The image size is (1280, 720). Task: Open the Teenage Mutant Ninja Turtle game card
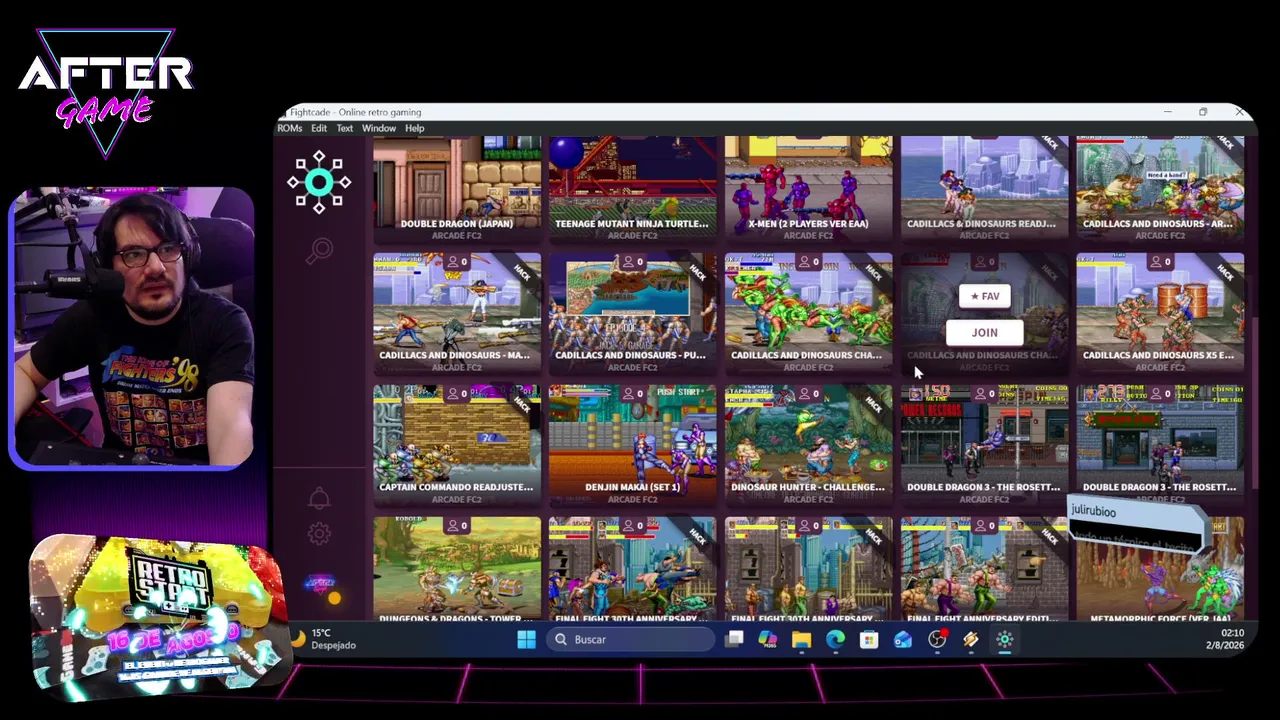pyautogui.click(x=633, y=188)
